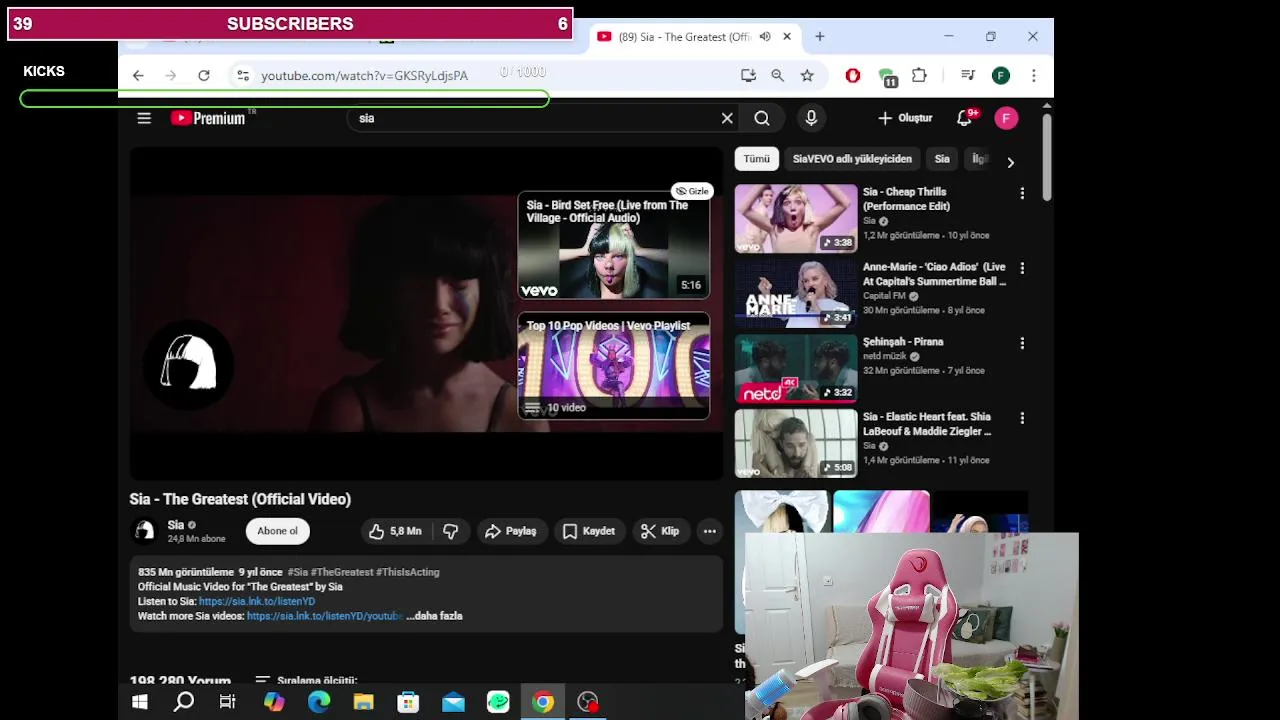
Task: Open a new browser tab
Action: click(820, 37)
